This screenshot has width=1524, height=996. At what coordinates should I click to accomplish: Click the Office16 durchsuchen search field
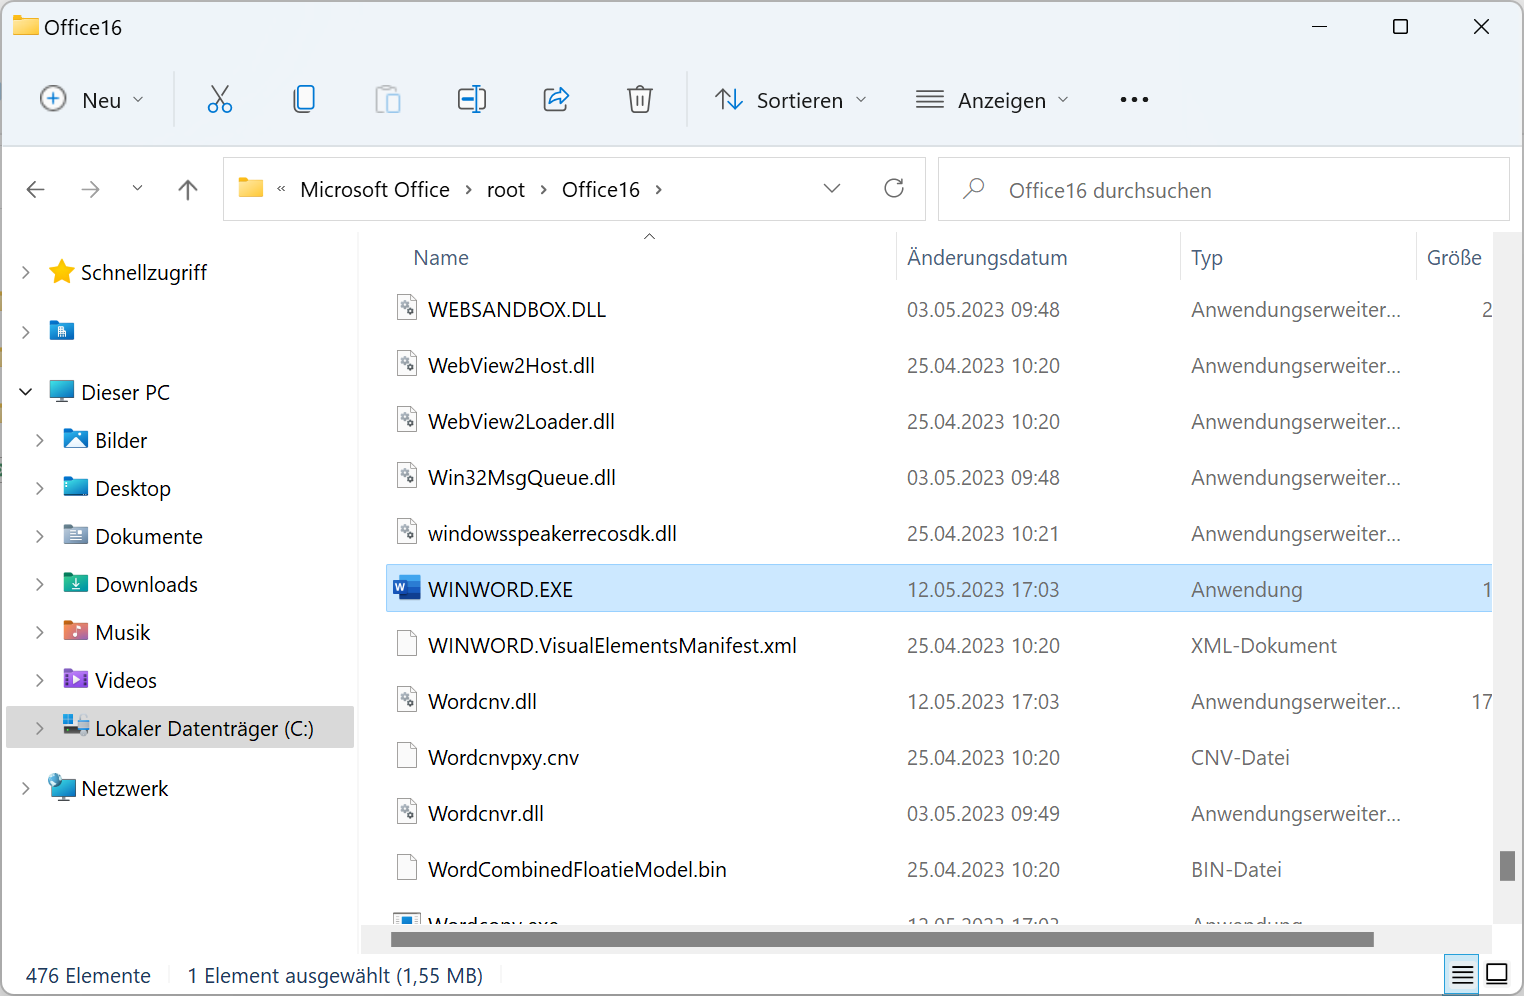click(x=1224, y=189)
